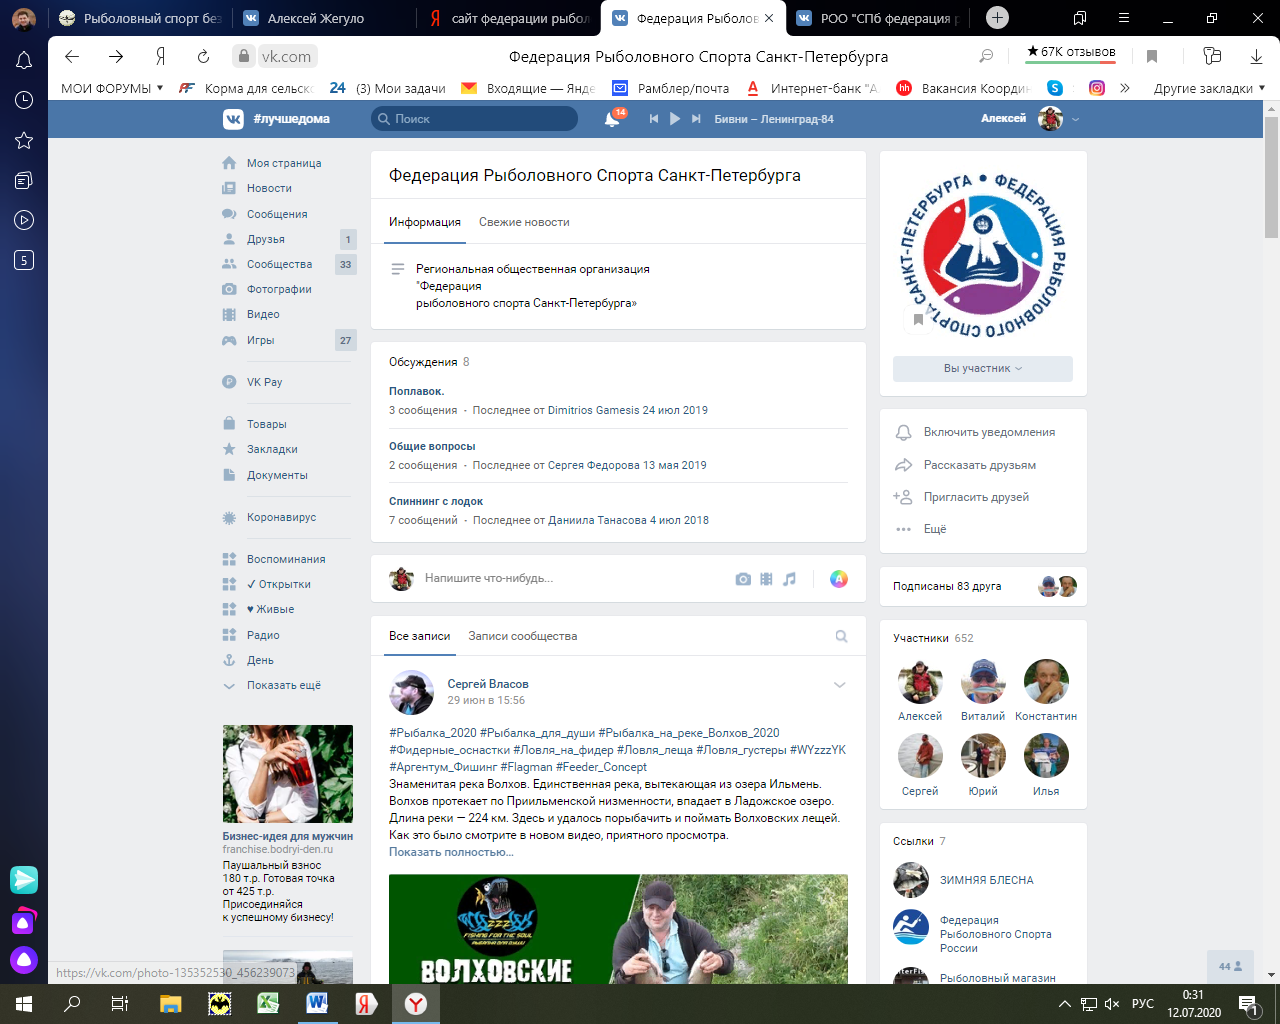1280x1024 pixels.
Task: Open Windows Start menu
Action: [x=24, y=1003]
